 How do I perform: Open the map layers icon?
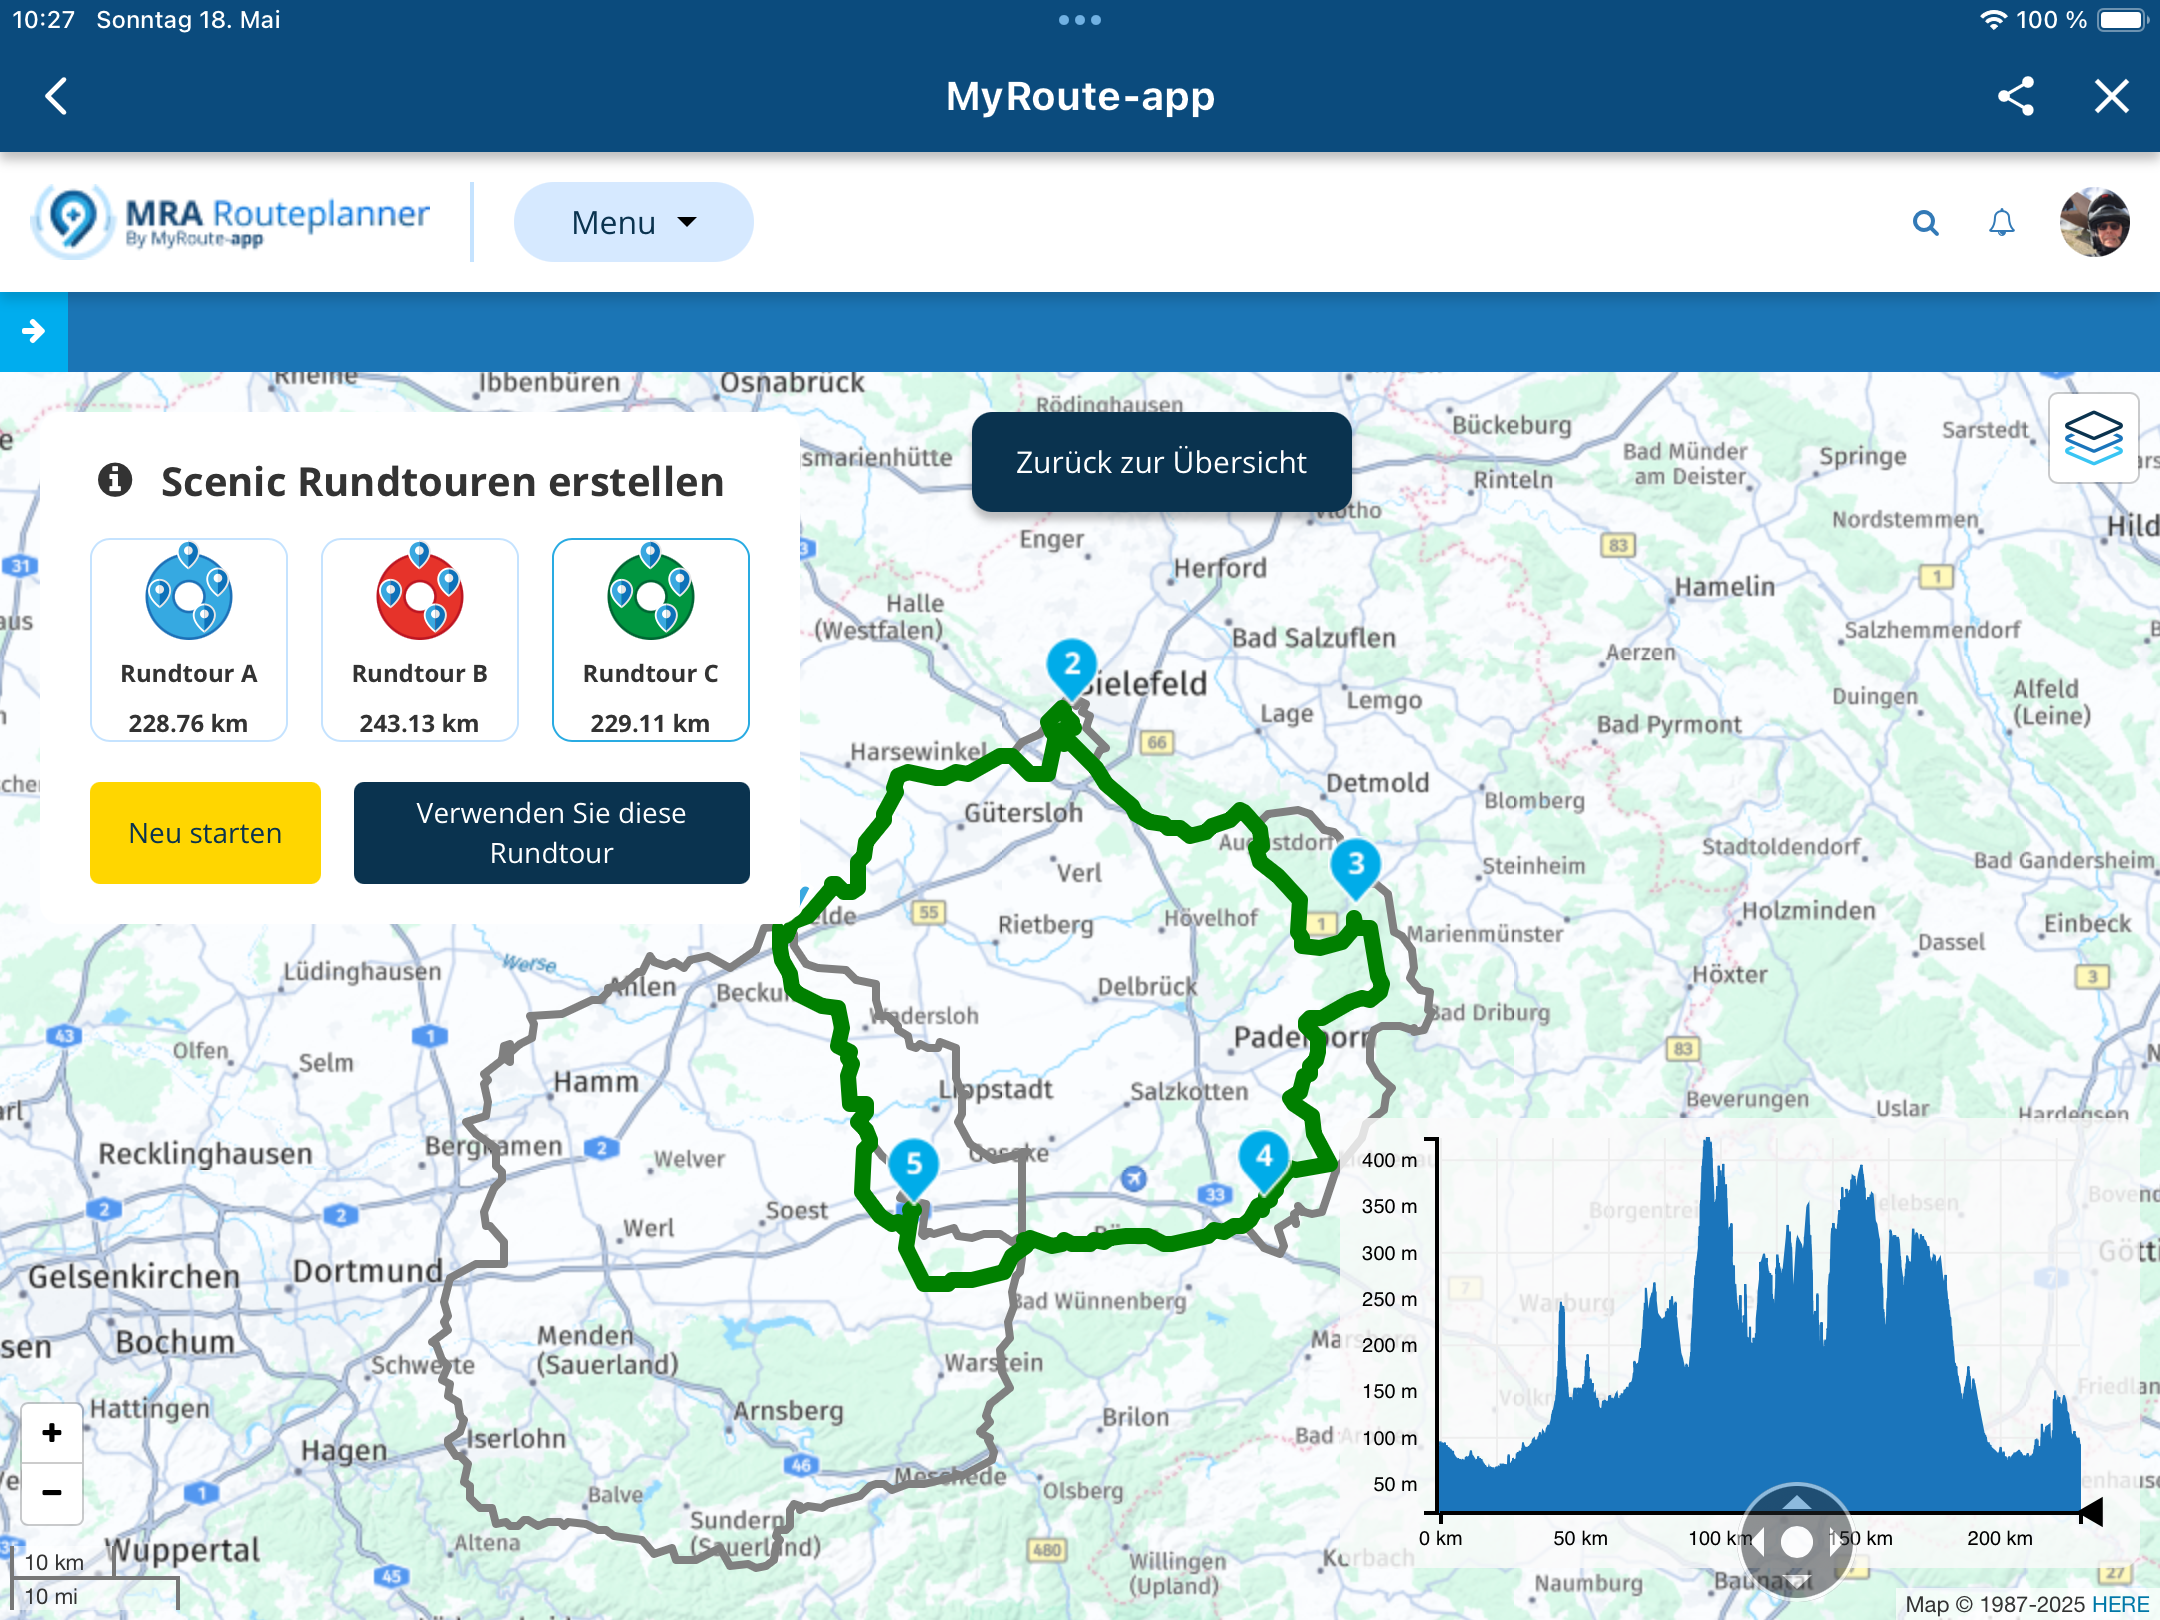2093,438
